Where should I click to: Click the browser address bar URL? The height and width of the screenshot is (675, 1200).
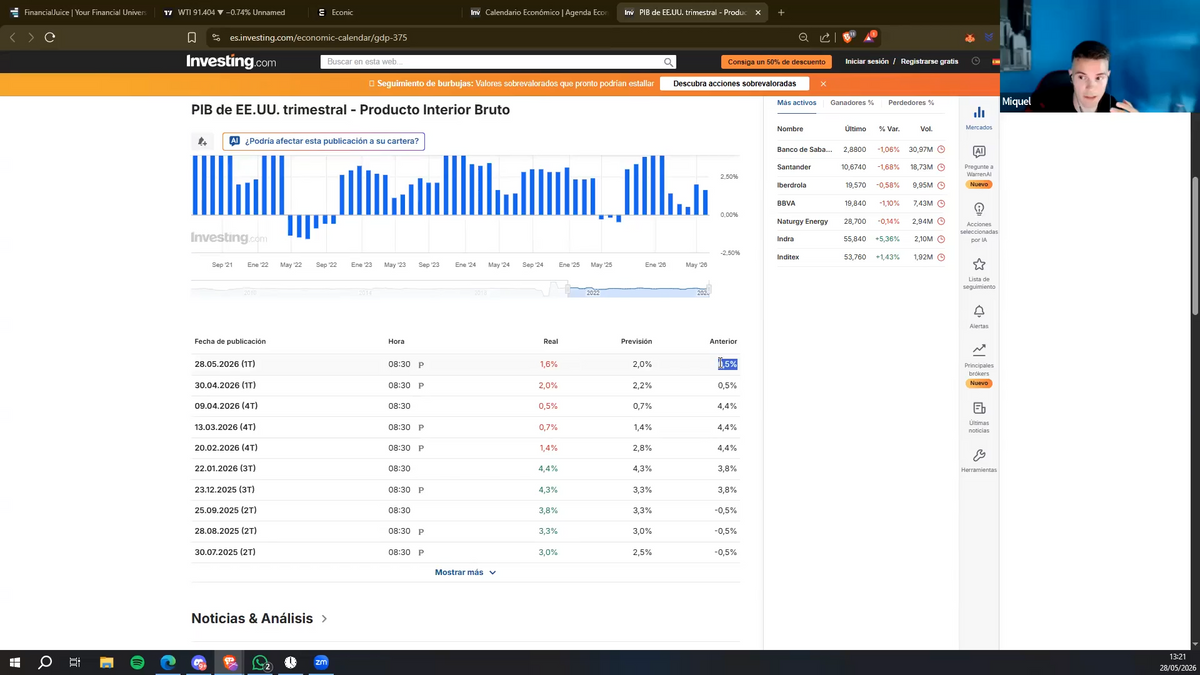(x=318, y=37)
